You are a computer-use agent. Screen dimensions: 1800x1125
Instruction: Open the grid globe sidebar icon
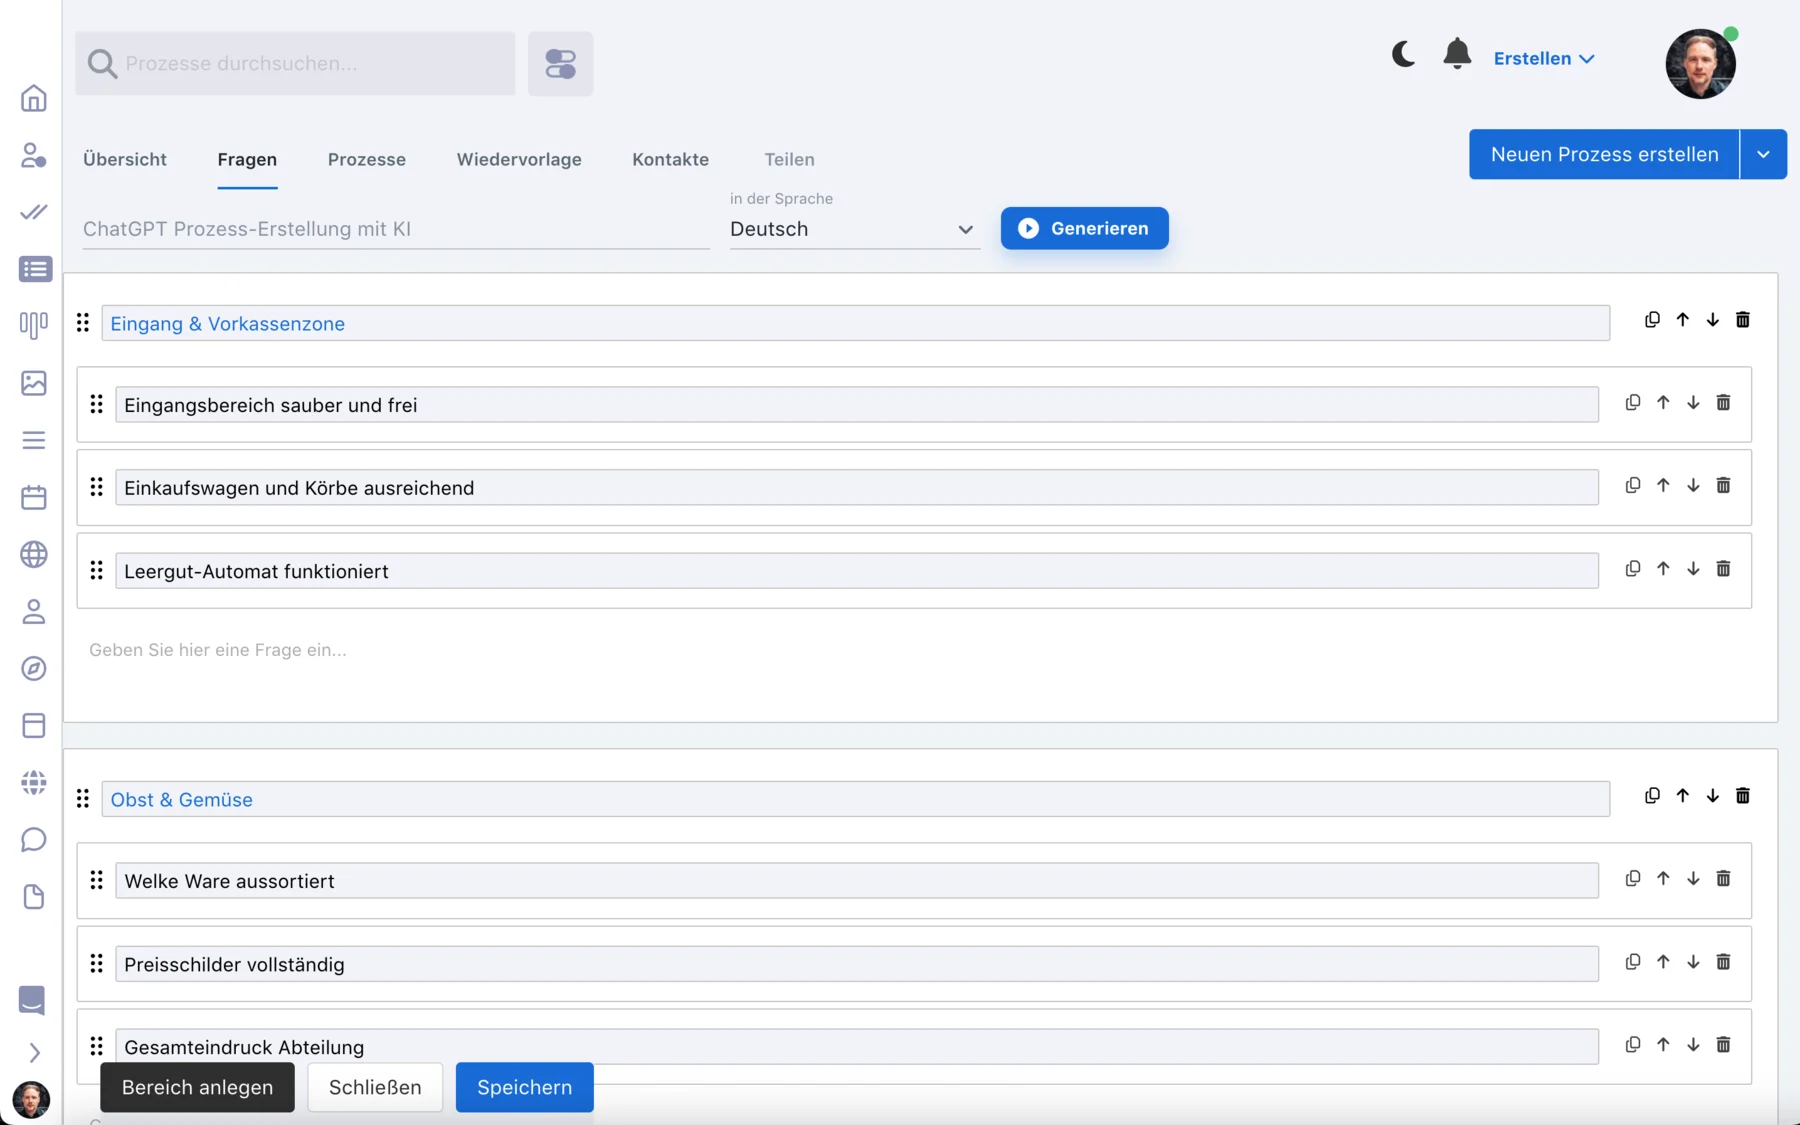(x=34, y=782)
